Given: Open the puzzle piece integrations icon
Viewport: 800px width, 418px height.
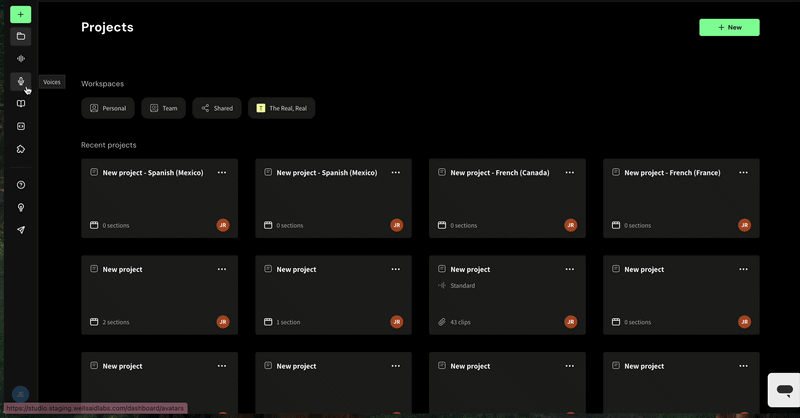Looking at the screenshot, I should (x=20, y=149).
